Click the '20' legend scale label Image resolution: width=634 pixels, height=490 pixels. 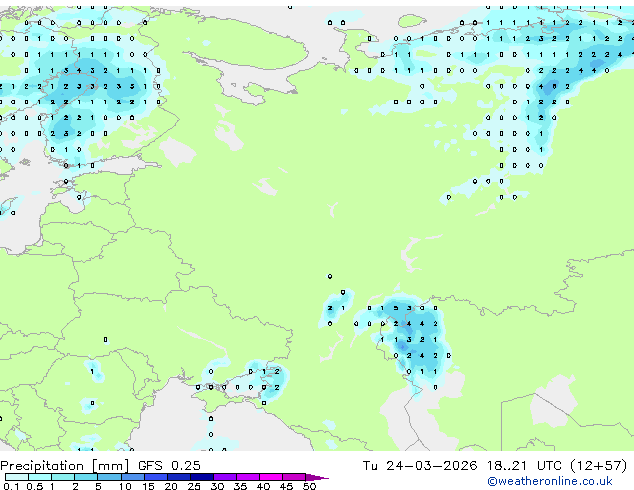pos(171,486)
